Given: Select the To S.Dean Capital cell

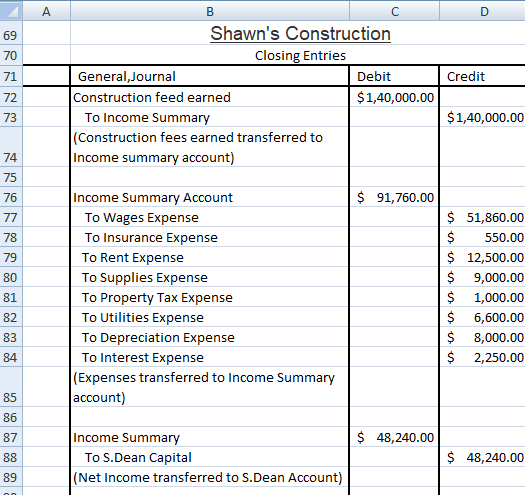Looking at the screenshot, I should (x=210, y=457).
